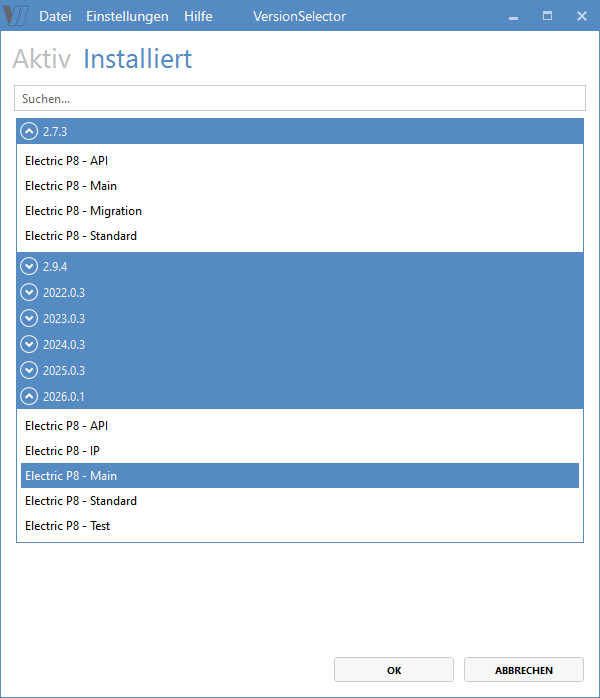The image size is (600, 698).
Task: Collapse the 2026.0.1 chevron up icon
Action: pyautogui.click(x=29, y=397)
